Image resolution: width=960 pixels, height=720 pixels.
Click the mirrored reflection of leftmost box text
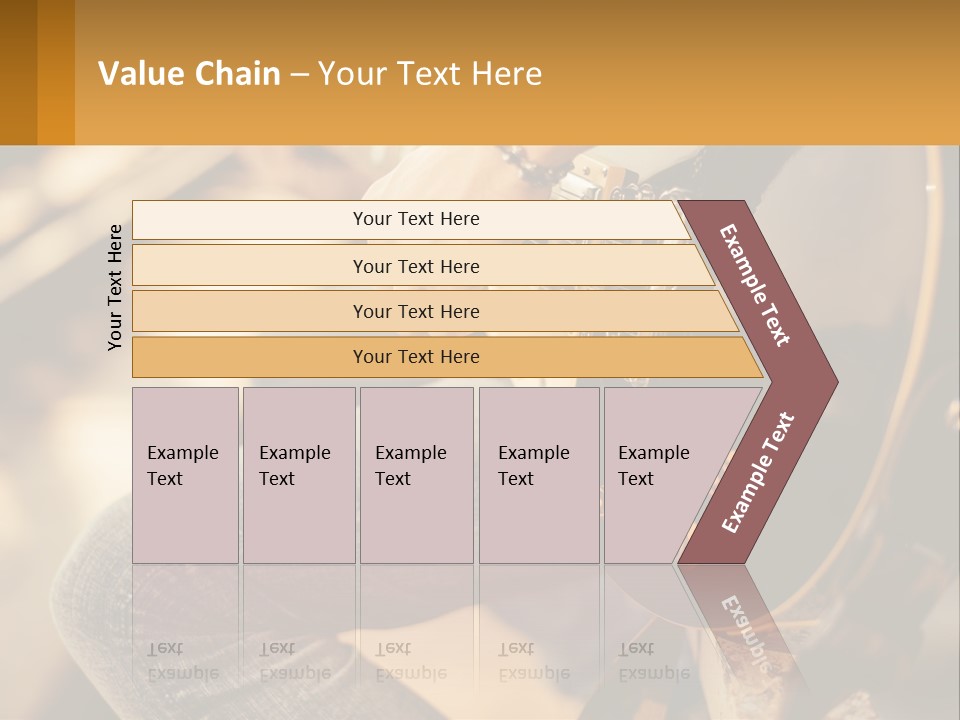click(x=182, y=660)
